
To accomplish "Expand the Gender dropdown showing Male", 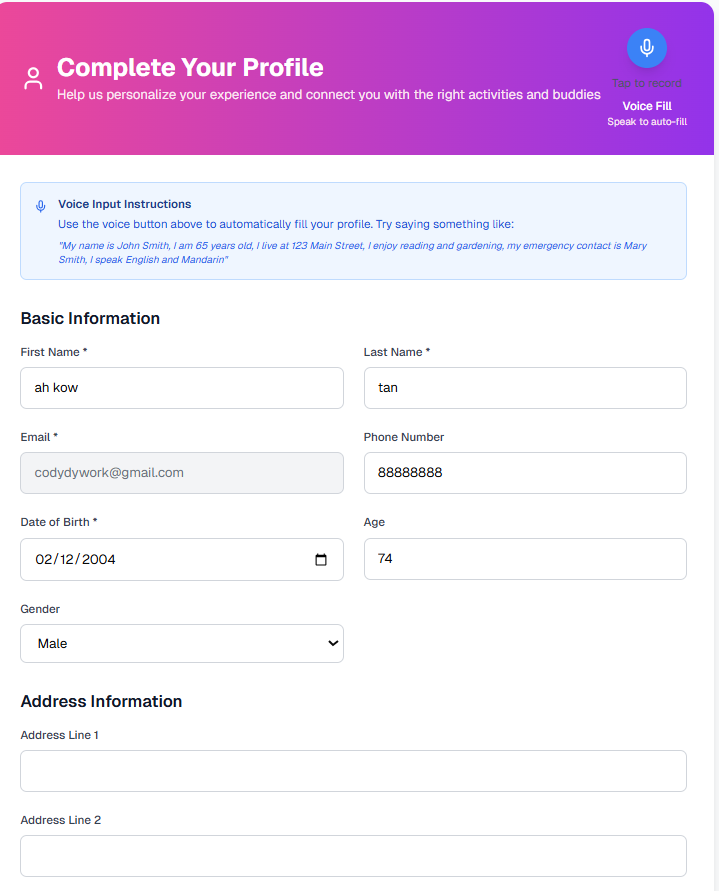I will 182,644.
